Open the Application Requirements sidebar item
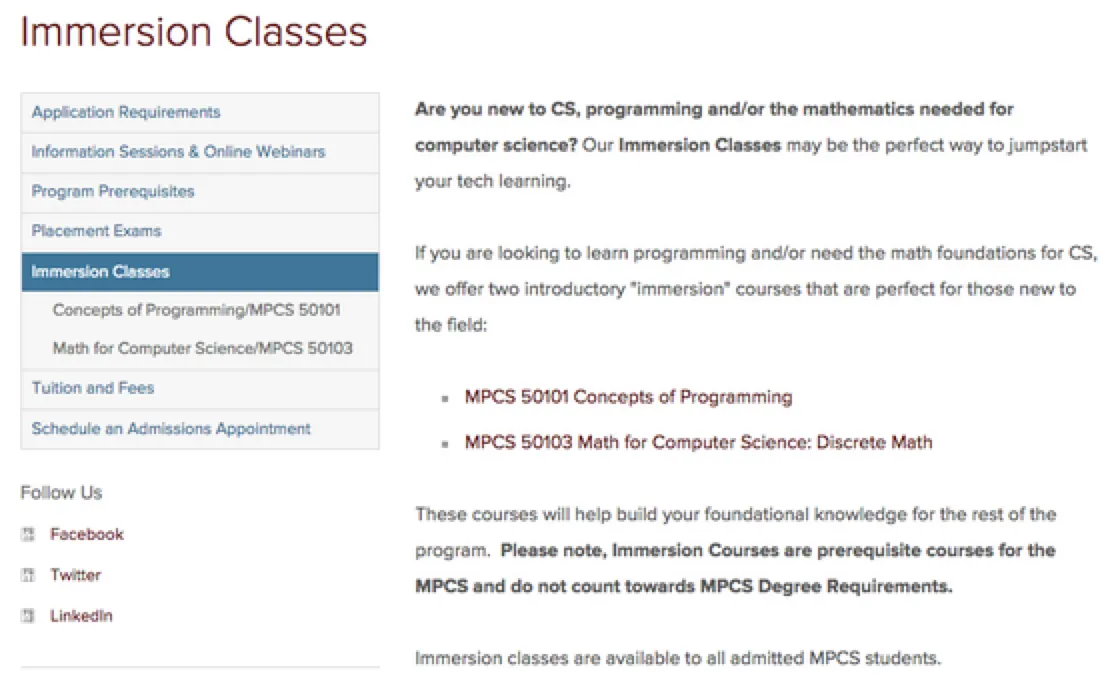The height and width of the screenshot is (682, 1110). [126, 112]
